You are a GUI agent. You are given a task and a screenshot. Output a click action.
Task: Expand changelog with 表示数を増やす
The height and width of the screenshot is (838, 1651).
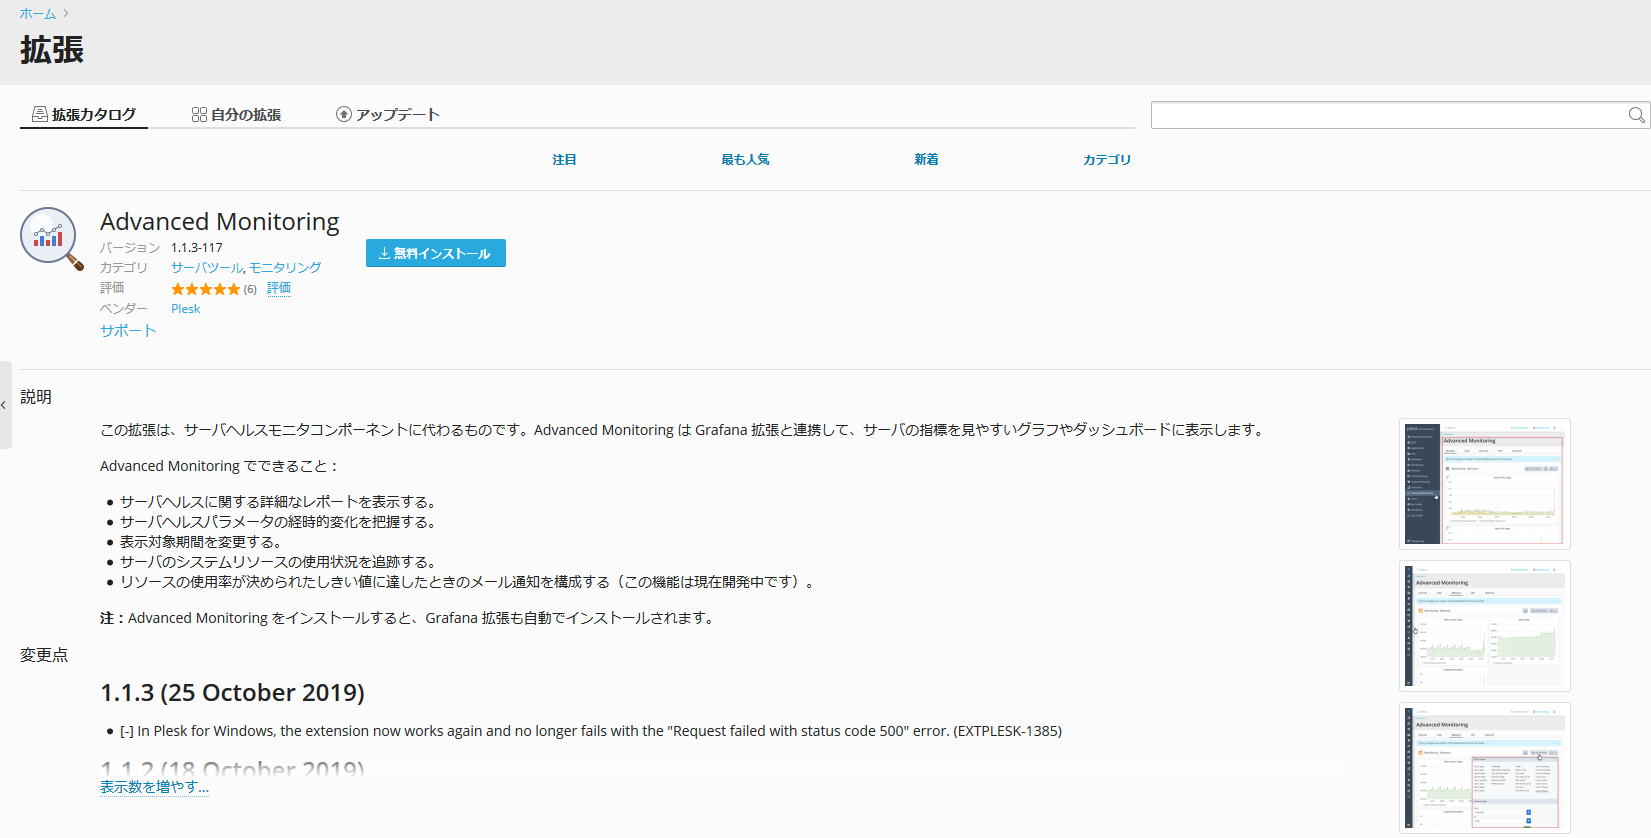pyautogui.click(x=154, y=787)
